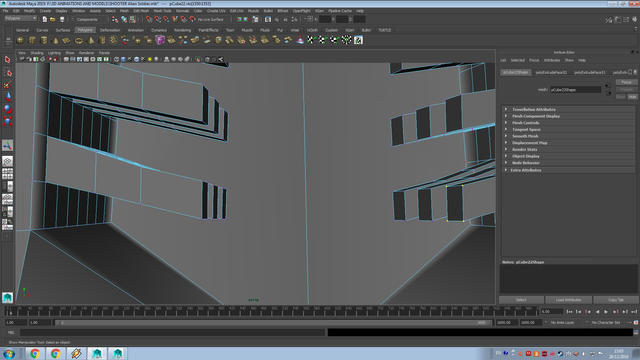Toggle Components selection mode
640x360 pixels.
click(87, 20)
